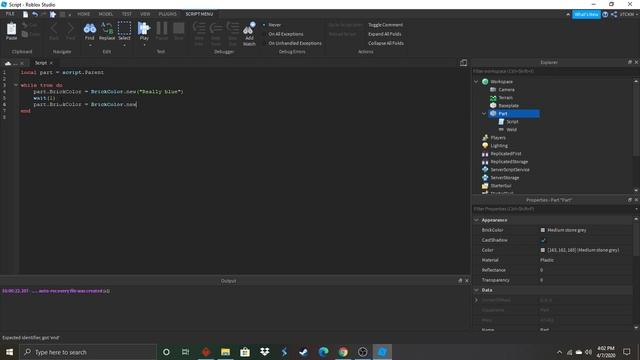Select the SCRIPT MENU ribbon tab
The image size is (640, 360).
pos(199,14)
